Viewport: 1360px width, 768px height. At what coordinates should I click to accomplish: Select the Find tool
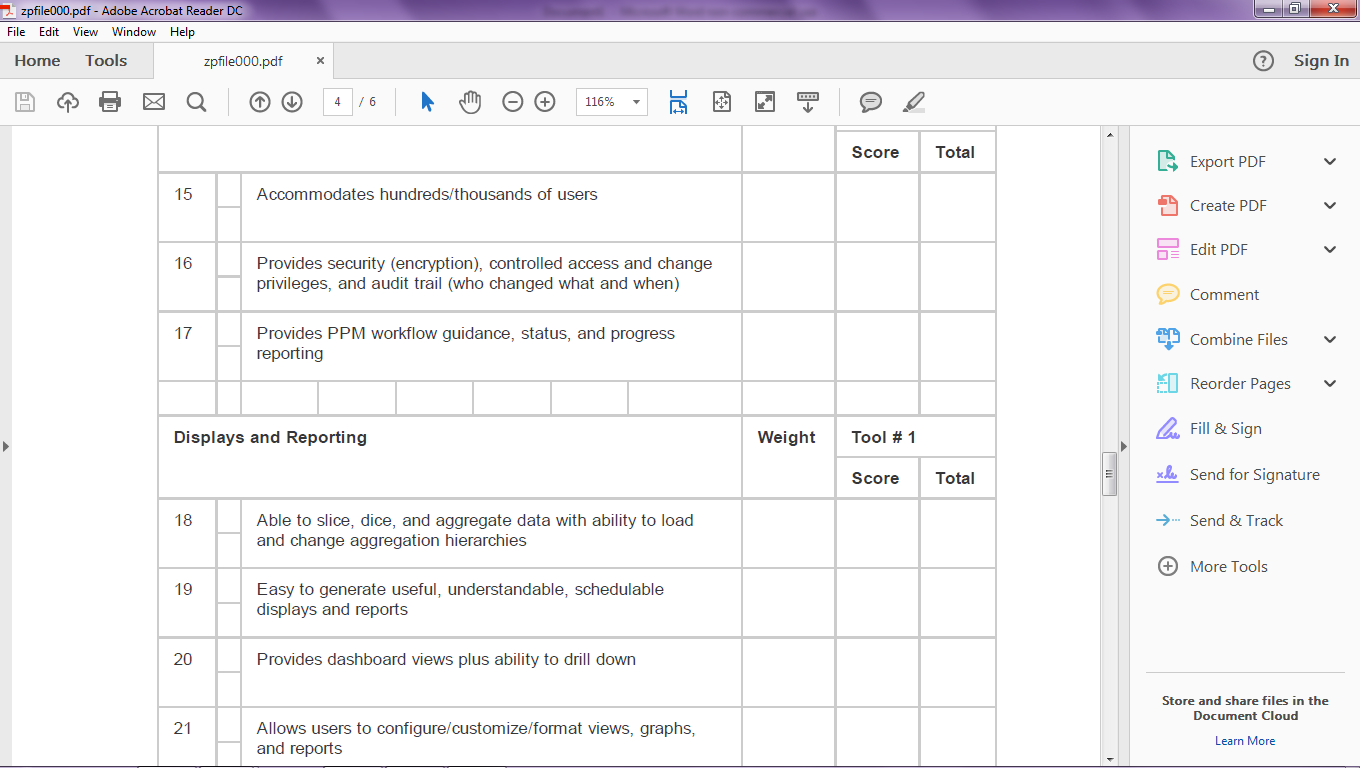click(x=196, y=101)
